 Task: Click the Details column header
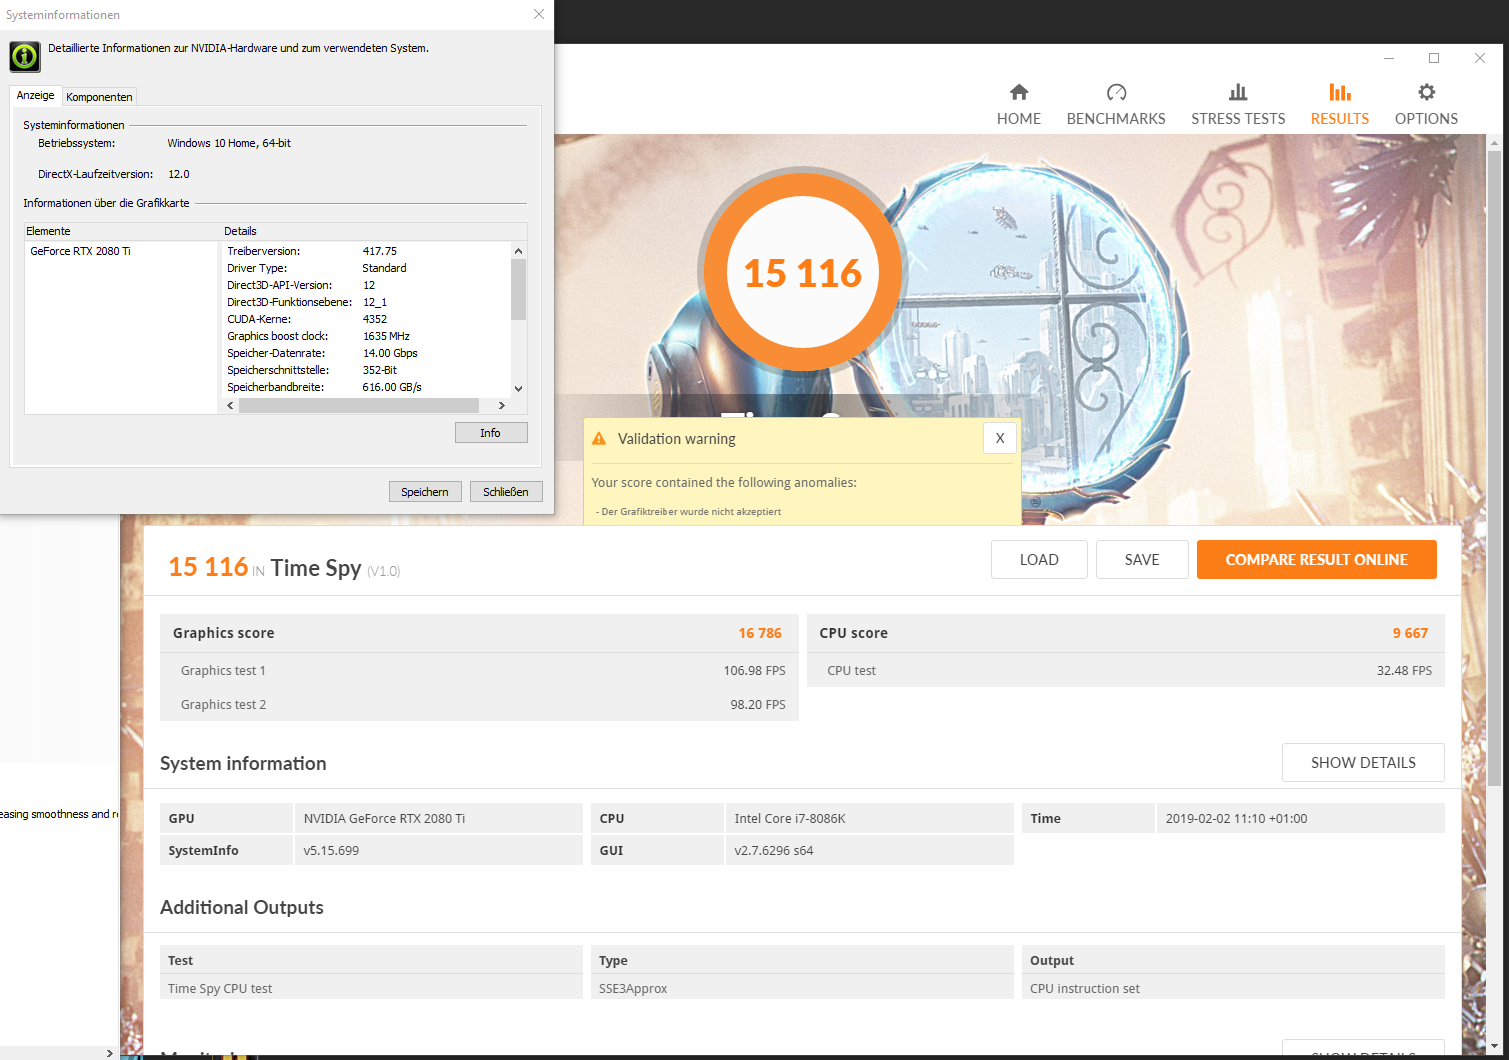click(374, 231)
